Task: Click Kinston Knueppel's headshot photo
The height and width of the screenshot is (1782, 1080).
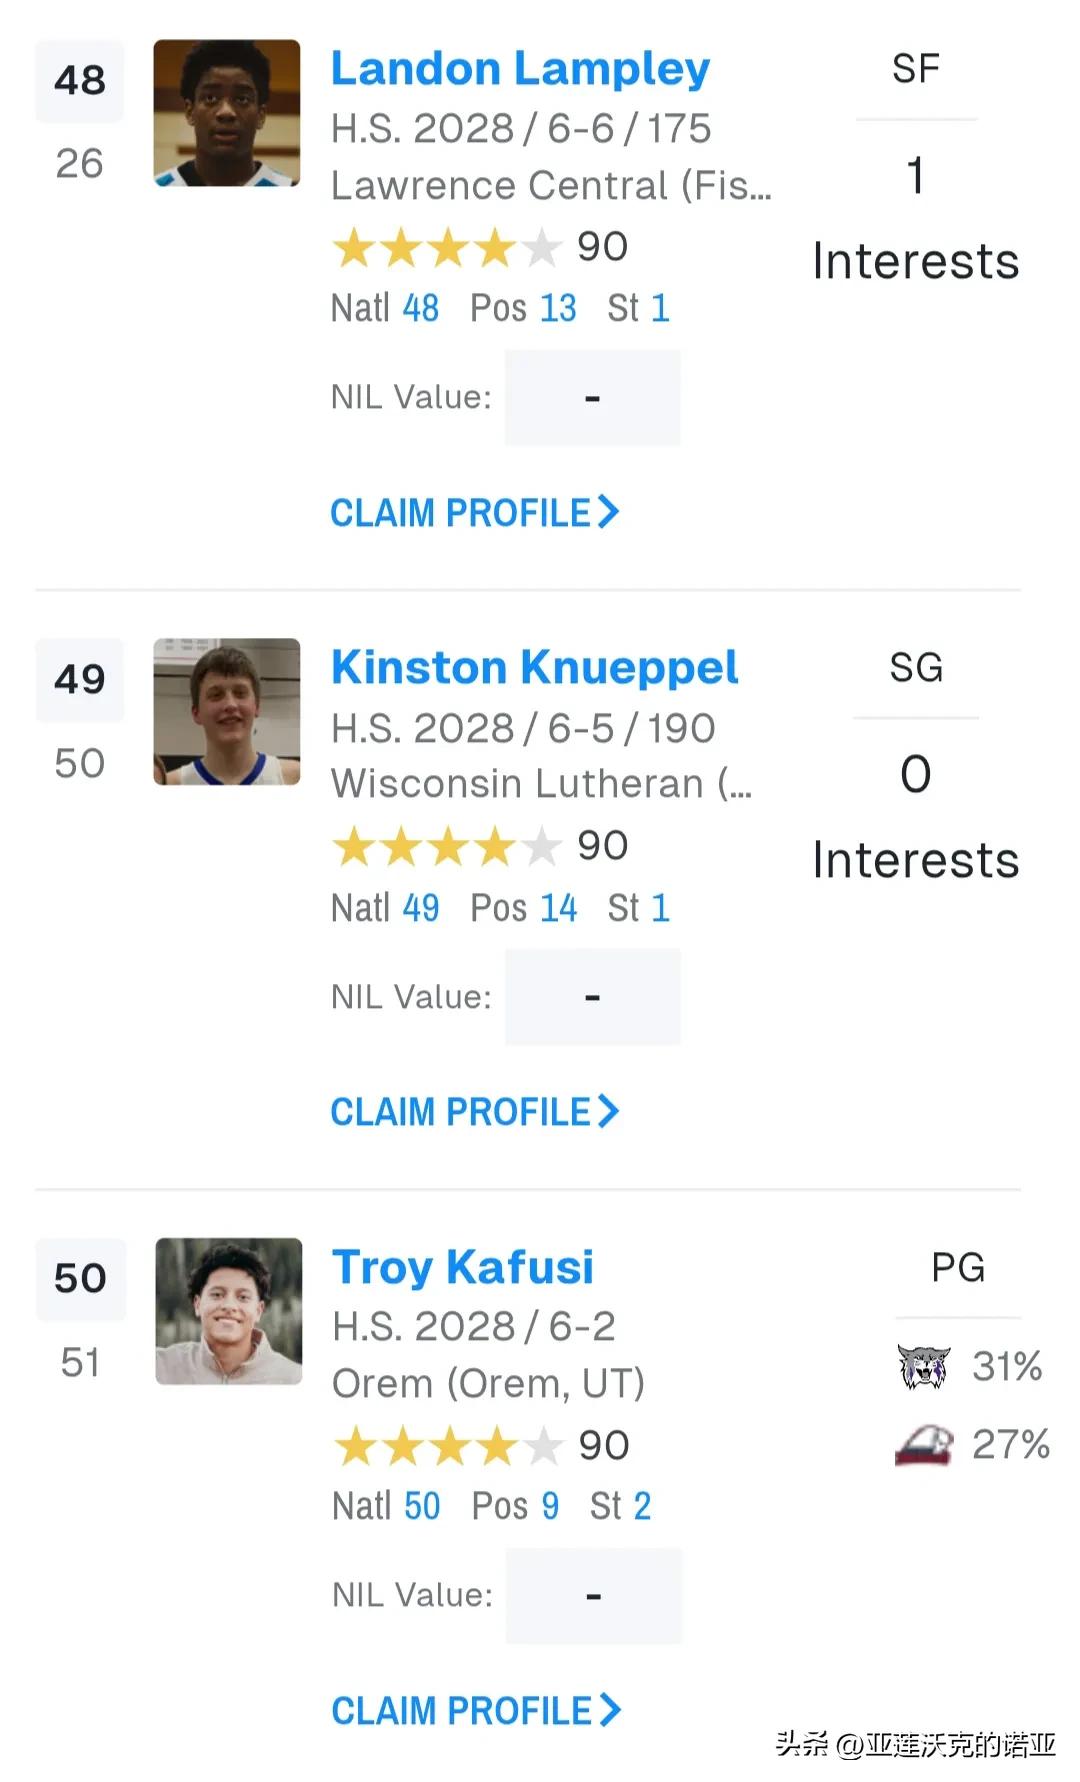Action: [x=227, y=712]
